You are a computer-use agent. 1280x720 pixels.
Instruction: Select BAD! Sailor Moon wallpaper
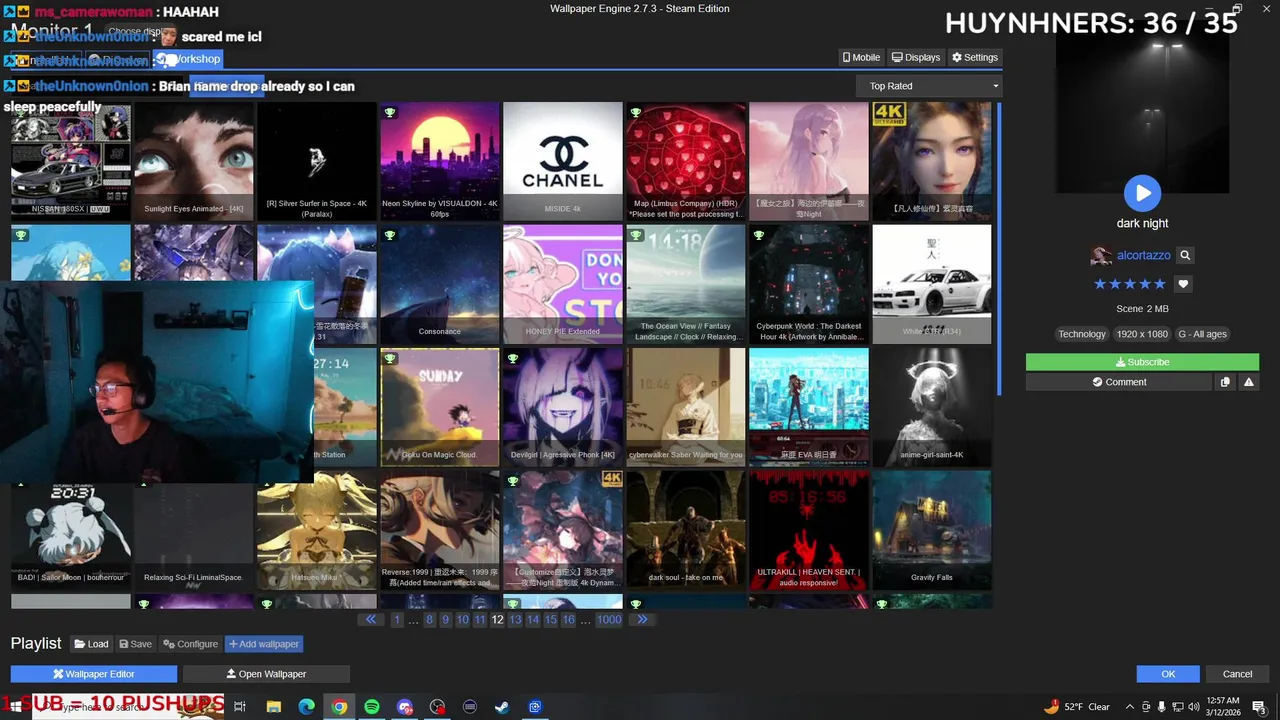pyautogui.click(x=71, y=535)
